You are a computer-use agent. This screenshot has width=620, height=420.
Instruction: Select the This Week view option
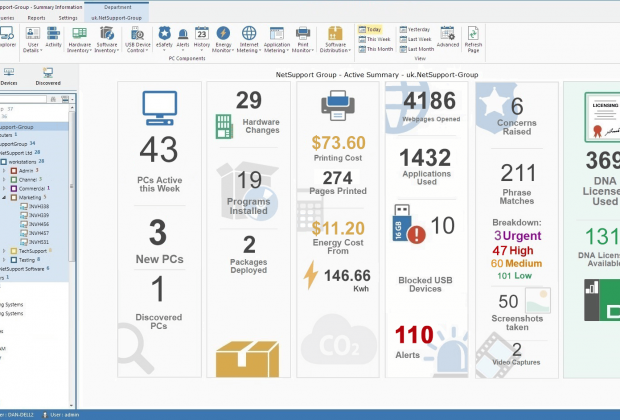[374, 39]
